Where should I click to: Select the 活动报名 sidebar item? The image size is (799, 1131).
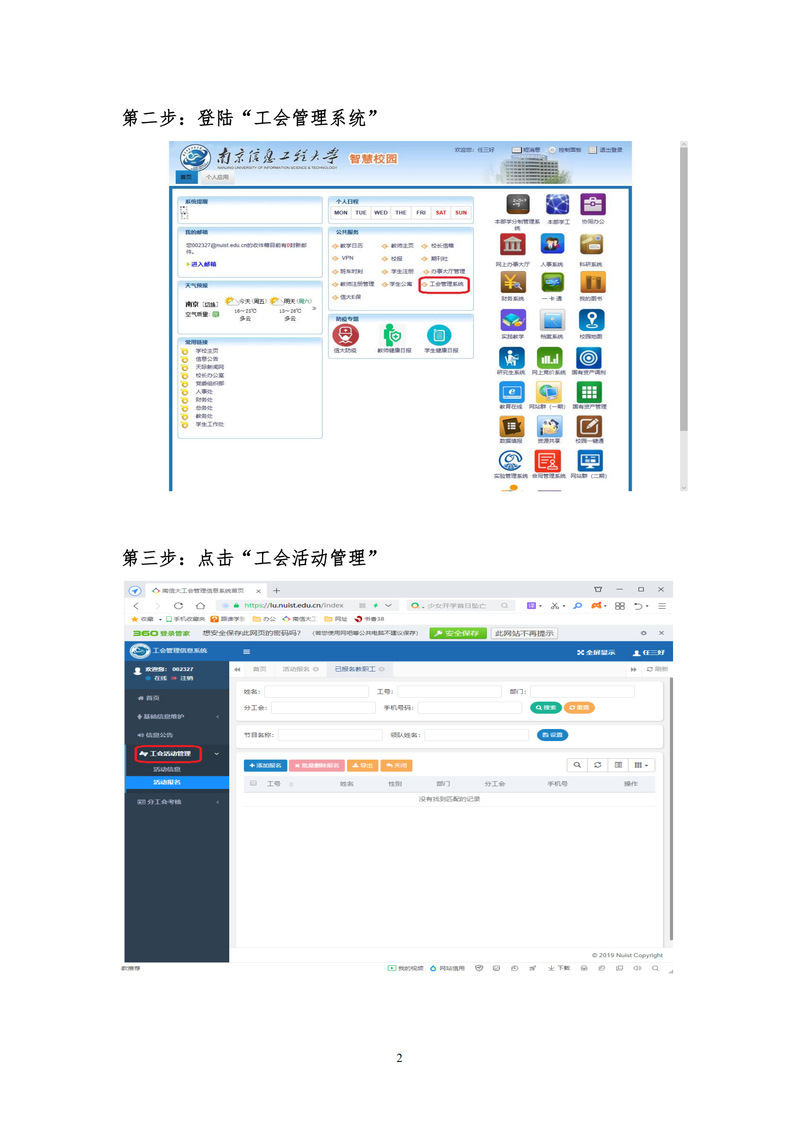pyautogui.click(x=167, y=782)
